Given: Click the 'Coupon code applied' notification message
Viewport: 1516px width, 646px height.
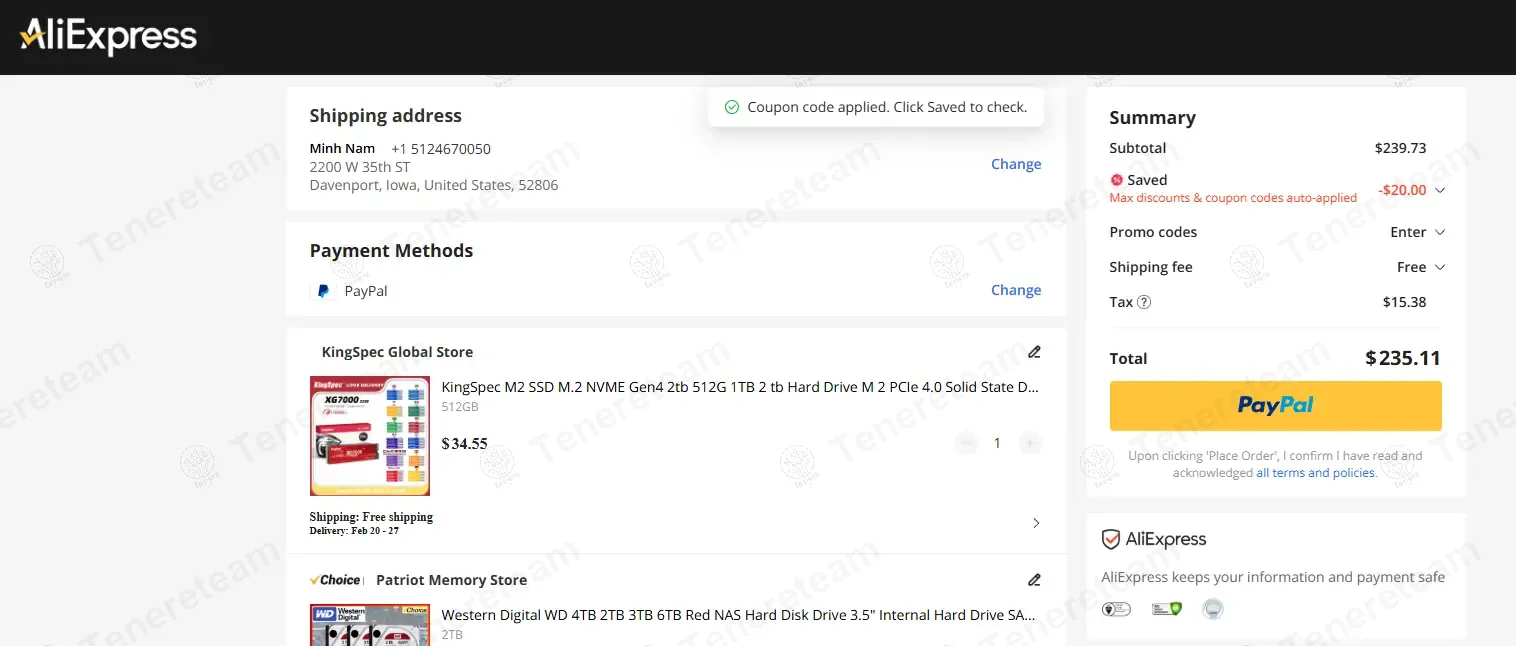Looking at the screenshot, I should coord(887,107).
